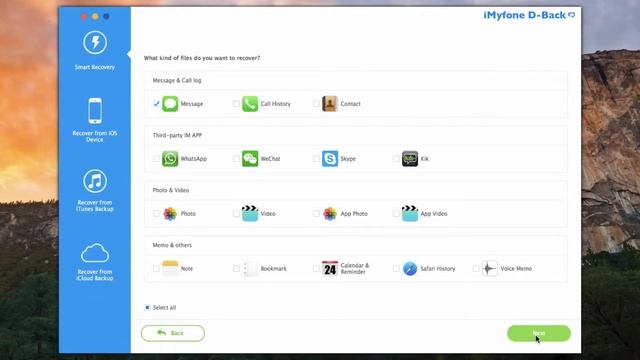Viewport: 640px width, 360px height.
Task: Click the Photo flower icon
Action: tap(170, 213)
